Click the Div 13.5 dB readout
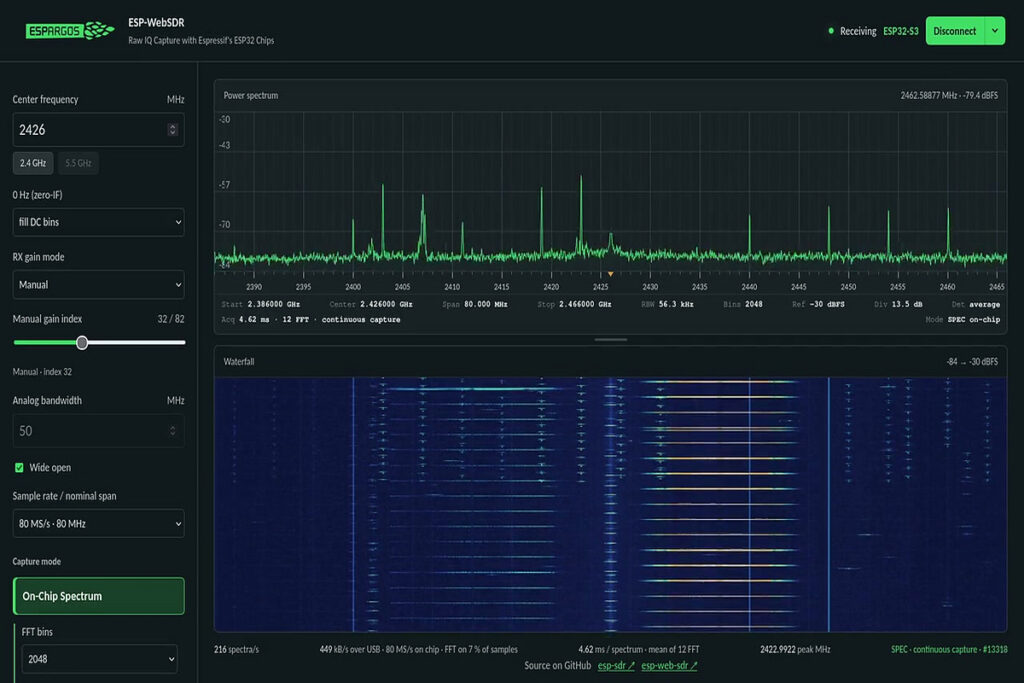Viewport: 1024px width, 683px height. tap(898, 304)
